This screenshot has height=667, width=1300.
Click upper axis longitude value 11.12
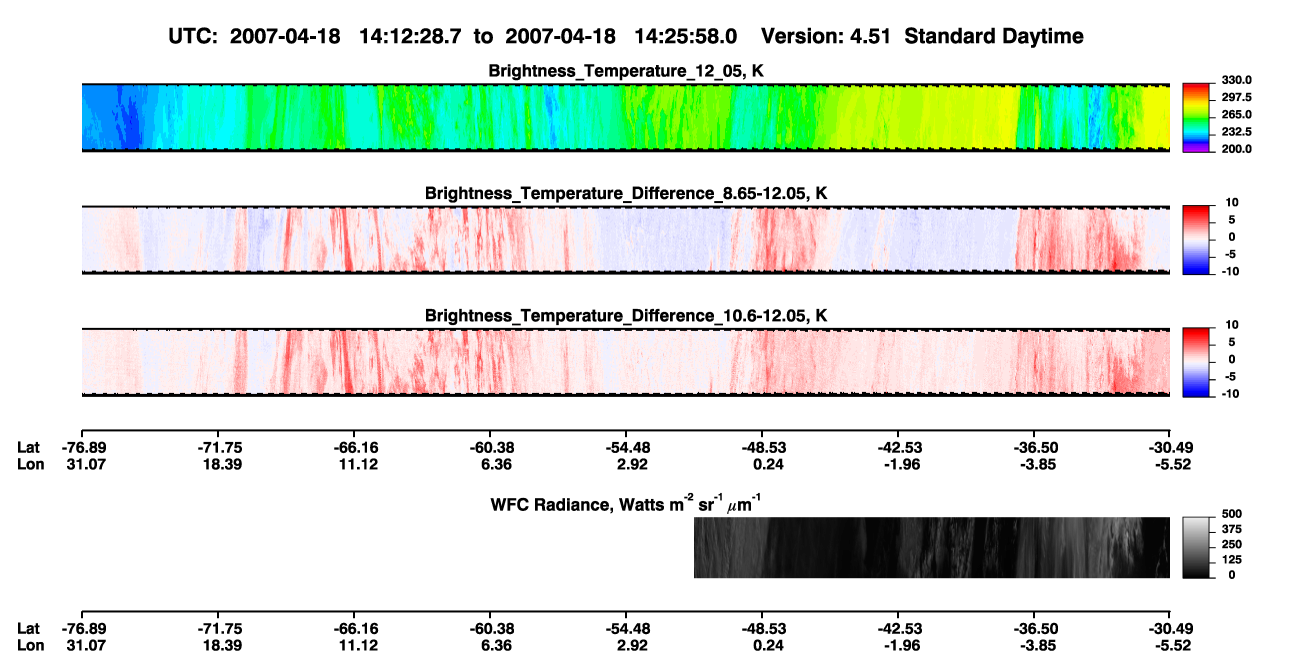coord(353,464)
